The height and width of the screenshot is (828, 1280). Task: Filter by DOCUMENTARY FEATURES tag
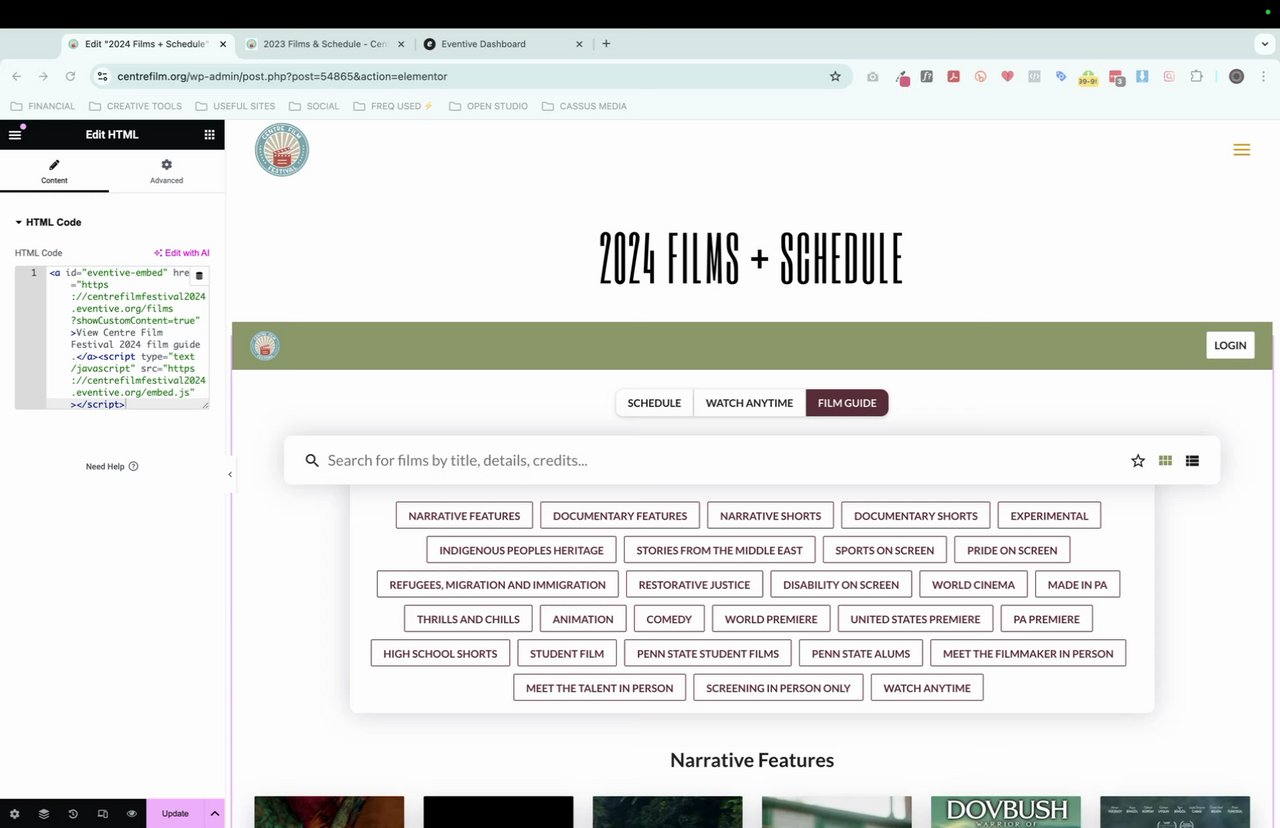pos(620,516)
